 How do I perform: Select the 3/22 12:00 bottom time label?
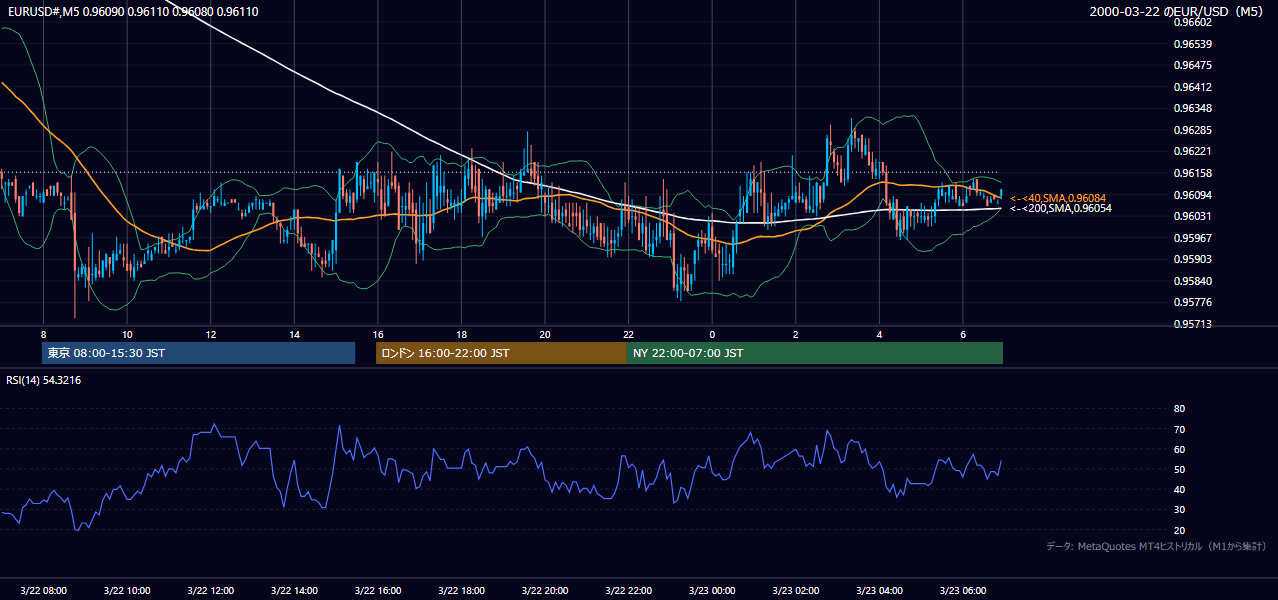(210, 591)
